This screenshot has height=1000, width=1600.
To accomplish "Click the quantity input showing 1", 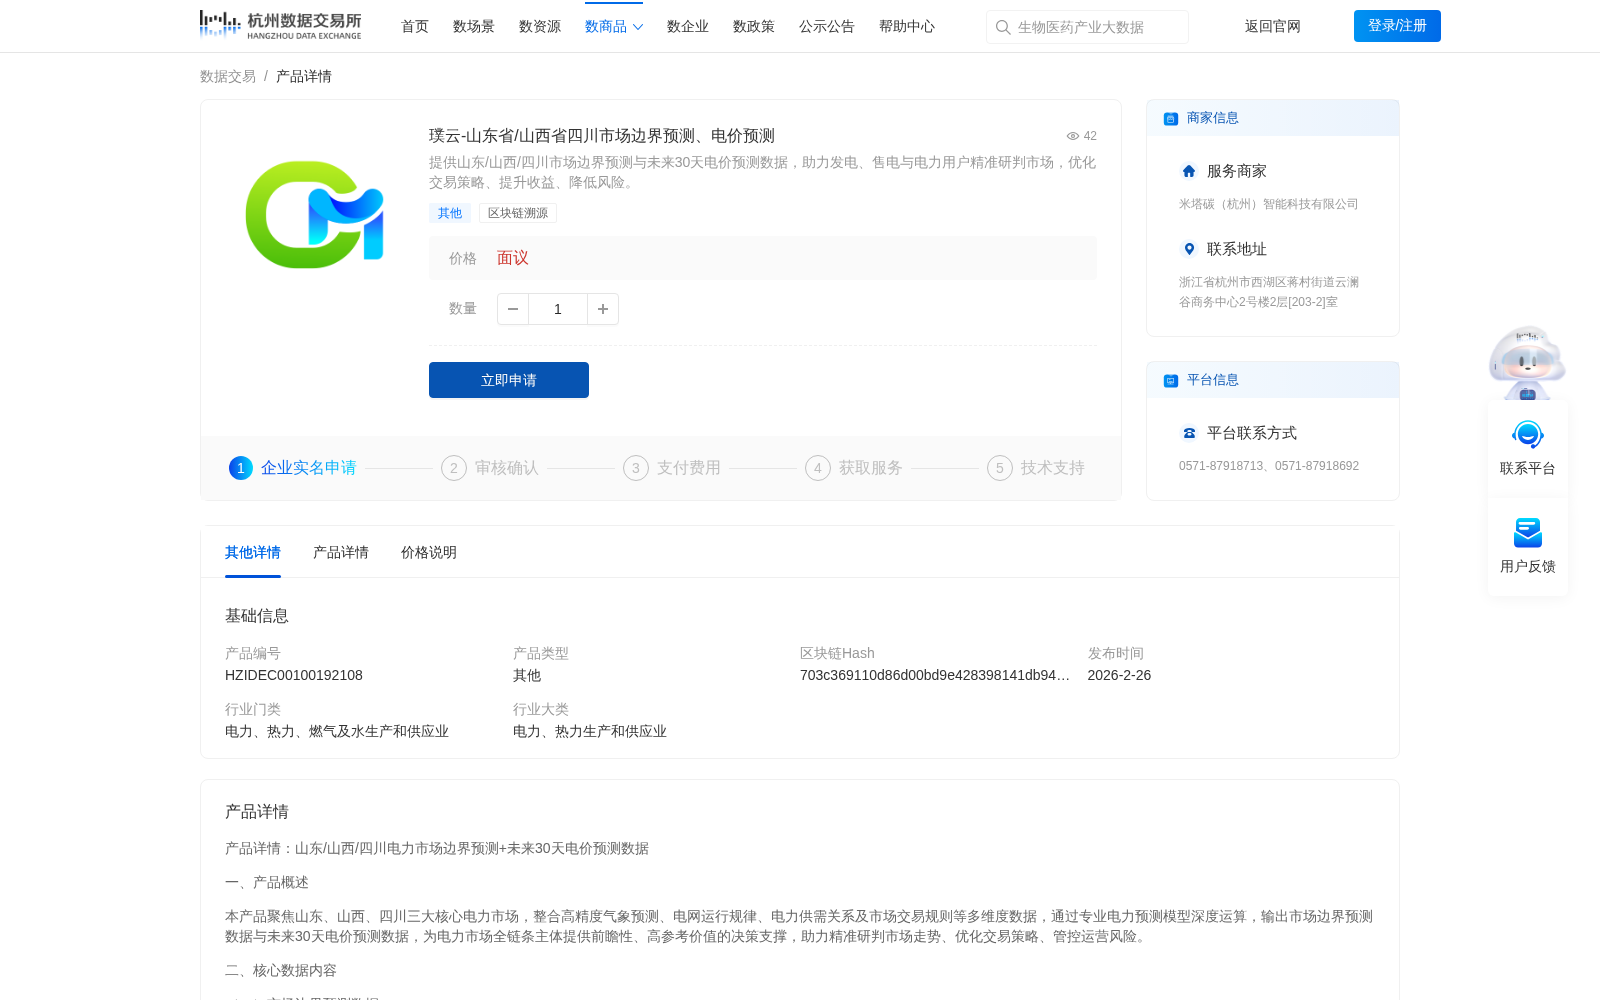I will tap(558, 309).
